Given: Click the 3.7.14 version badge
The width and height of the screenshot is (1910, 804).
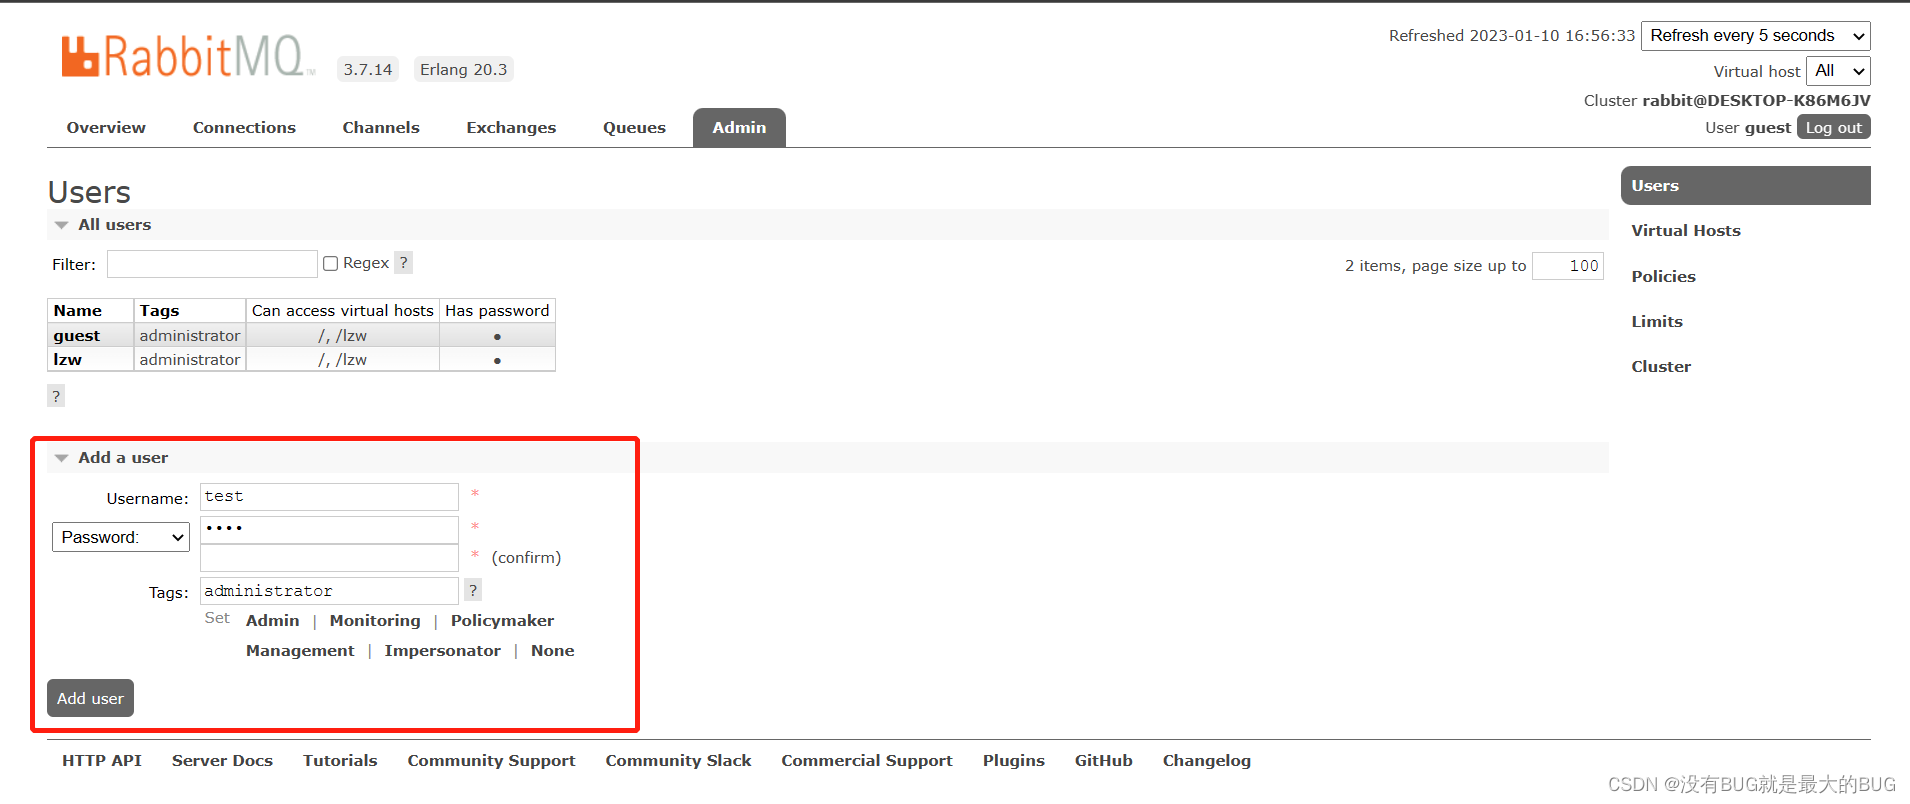Looking at the screenshot, I should [x=368, y=70].
